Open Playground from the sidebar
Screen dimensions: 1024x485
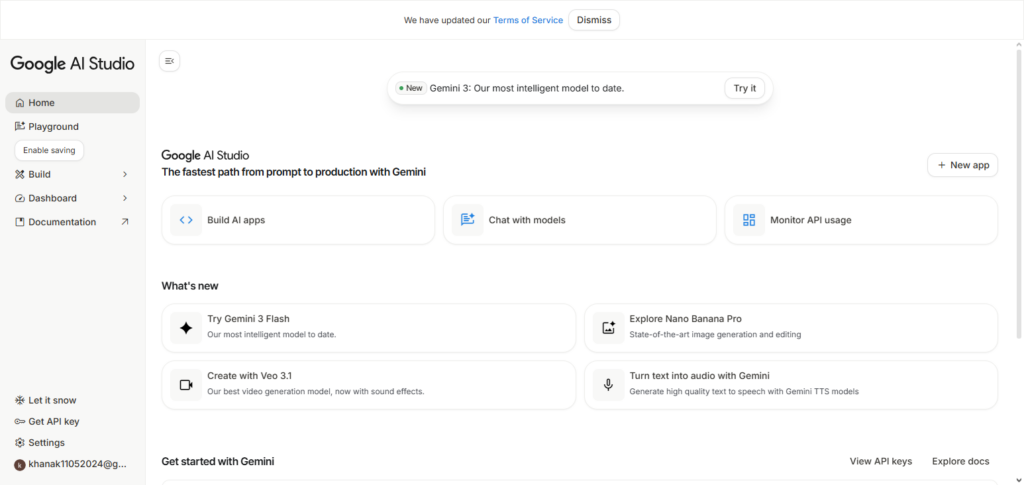coord(72,127)
